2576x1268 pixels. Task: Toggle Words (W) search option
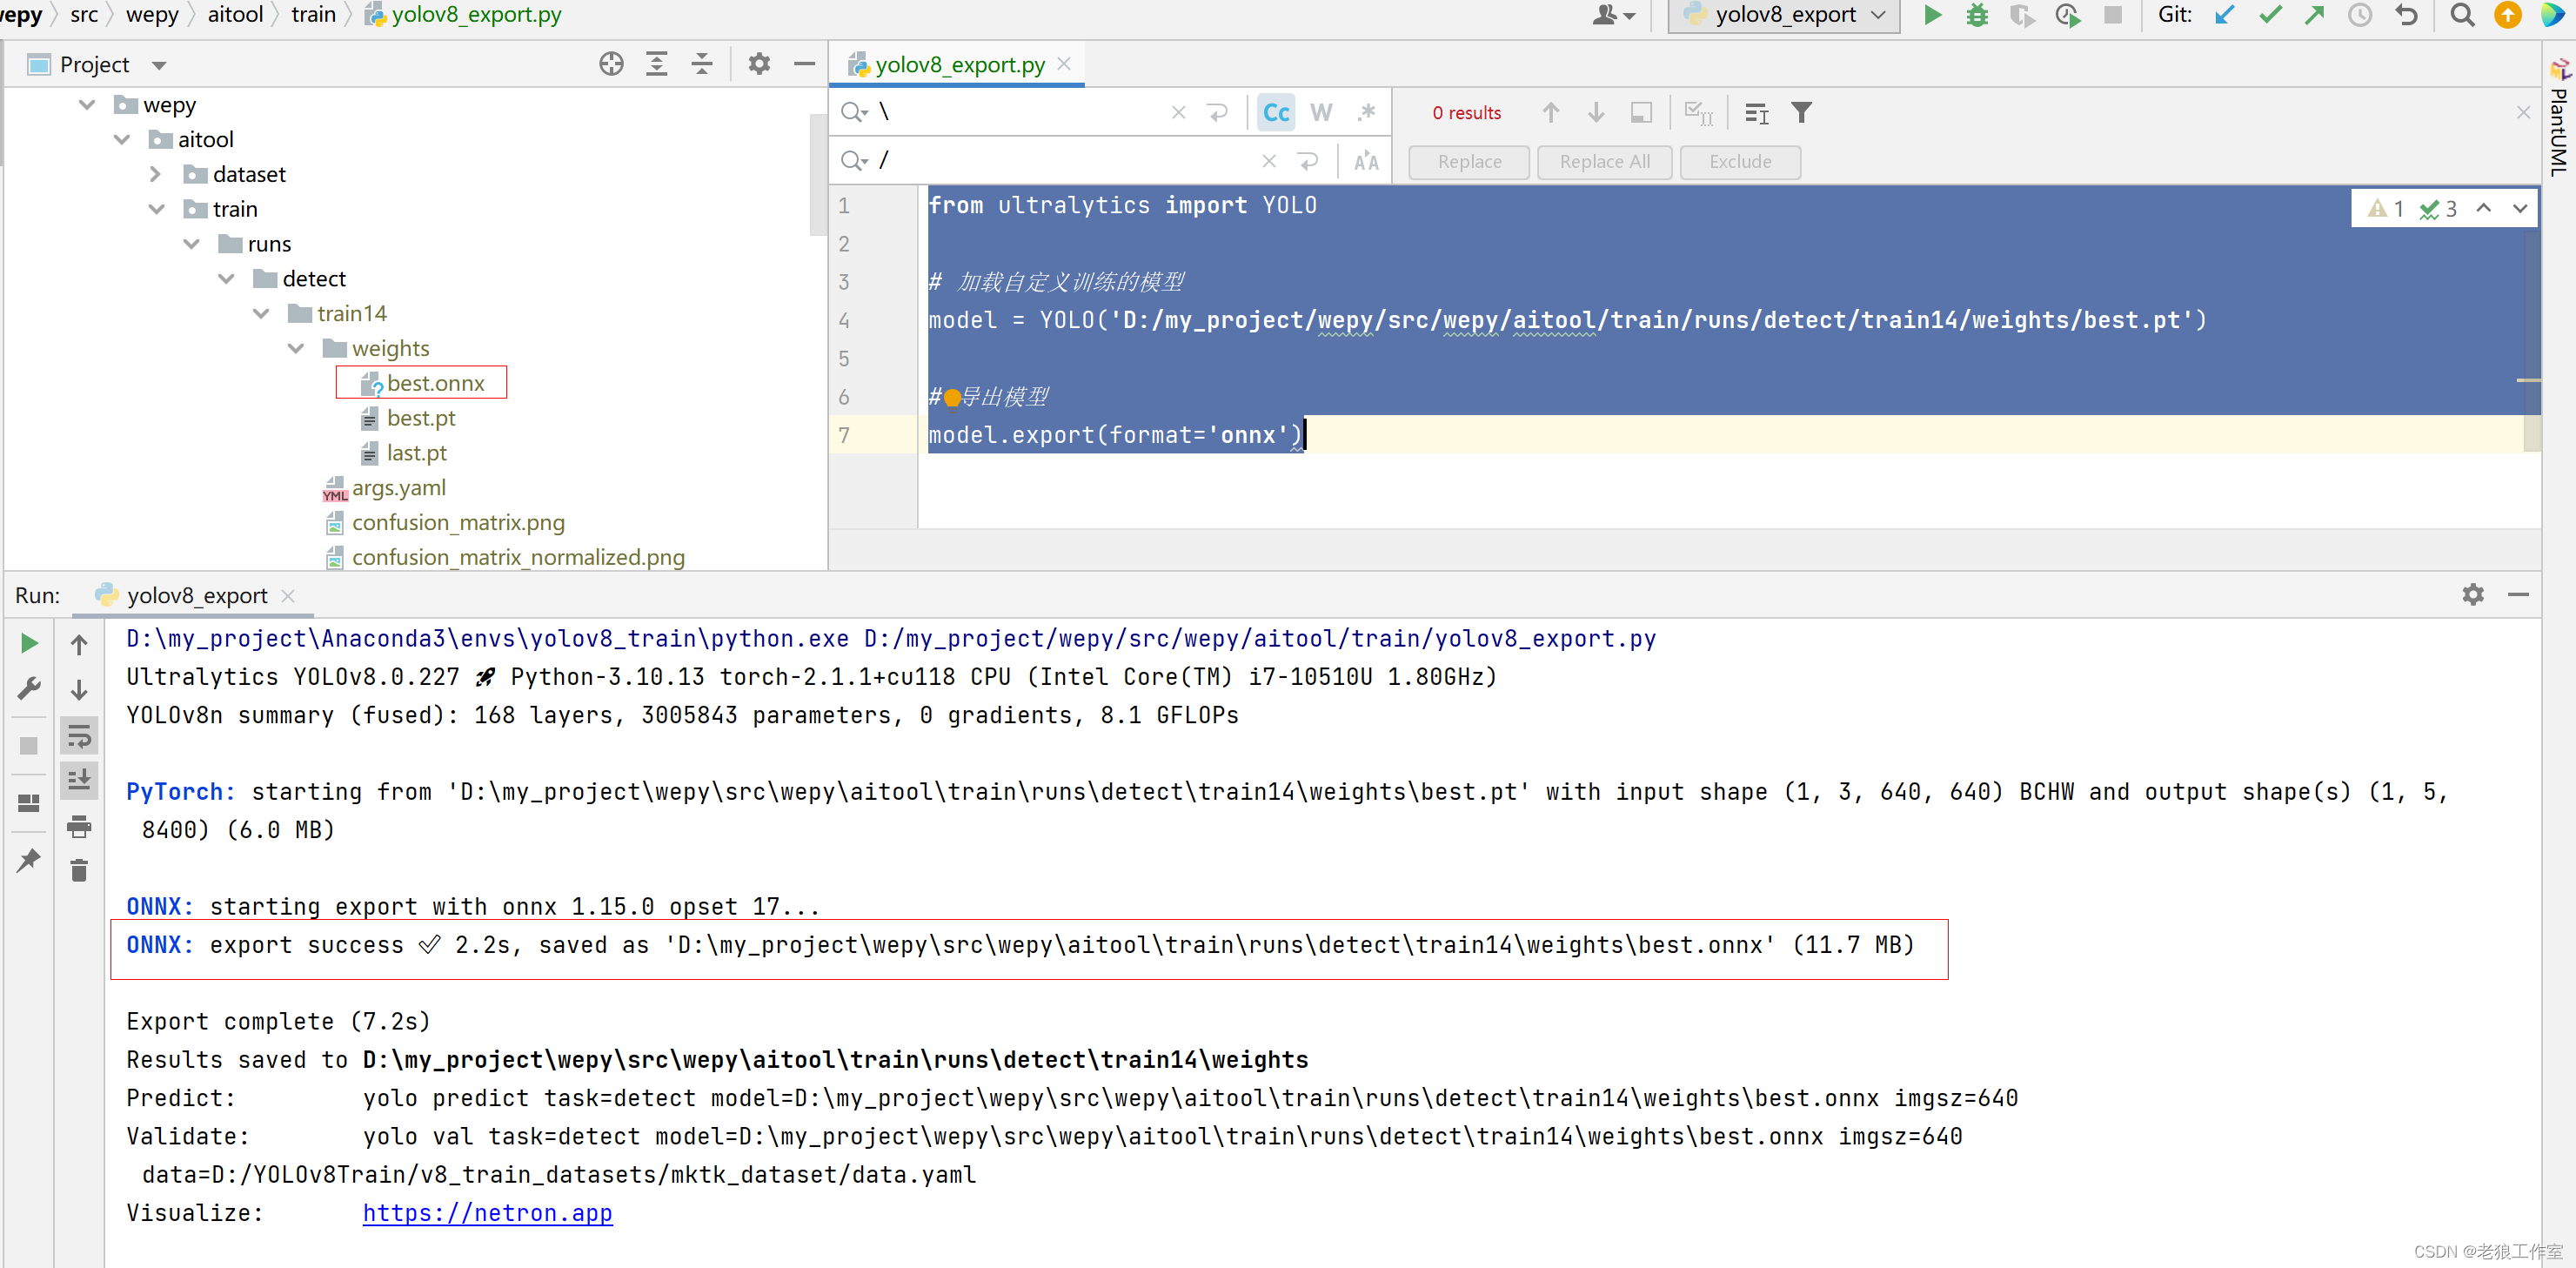(x=1321, y=112)
